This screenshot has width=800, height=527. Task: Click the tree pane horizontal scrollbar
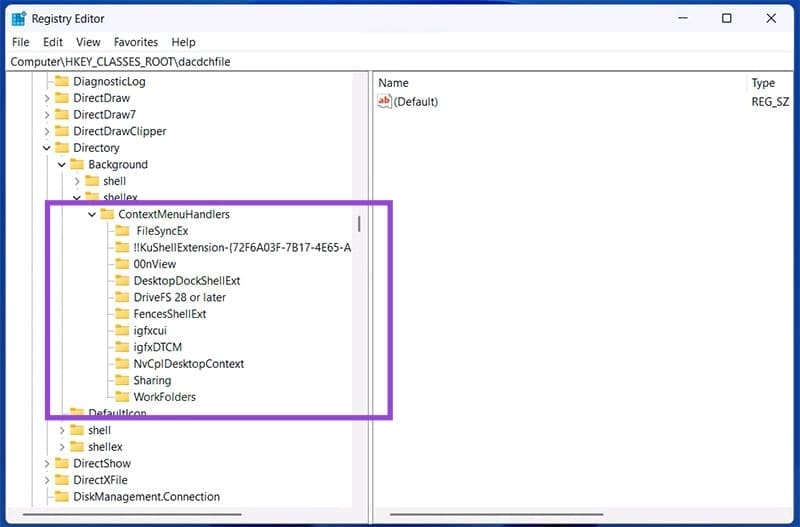133,515
